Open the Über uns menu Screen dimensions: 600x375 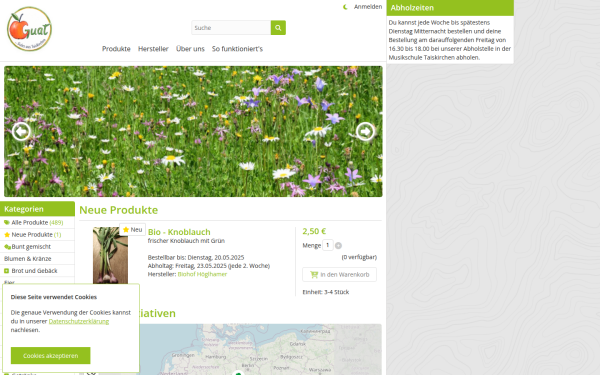(190, 49)
